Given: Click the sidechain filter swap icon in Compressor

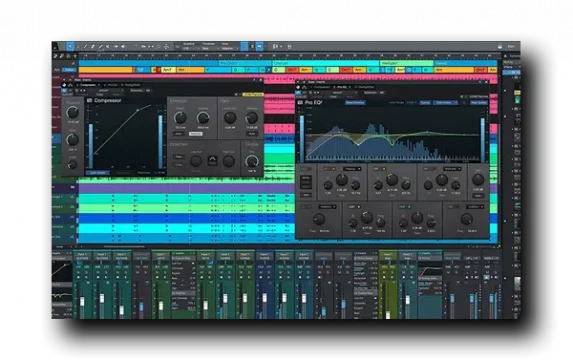Looking at the screenshot, I should pyautogui.click(x=212, y=160).
